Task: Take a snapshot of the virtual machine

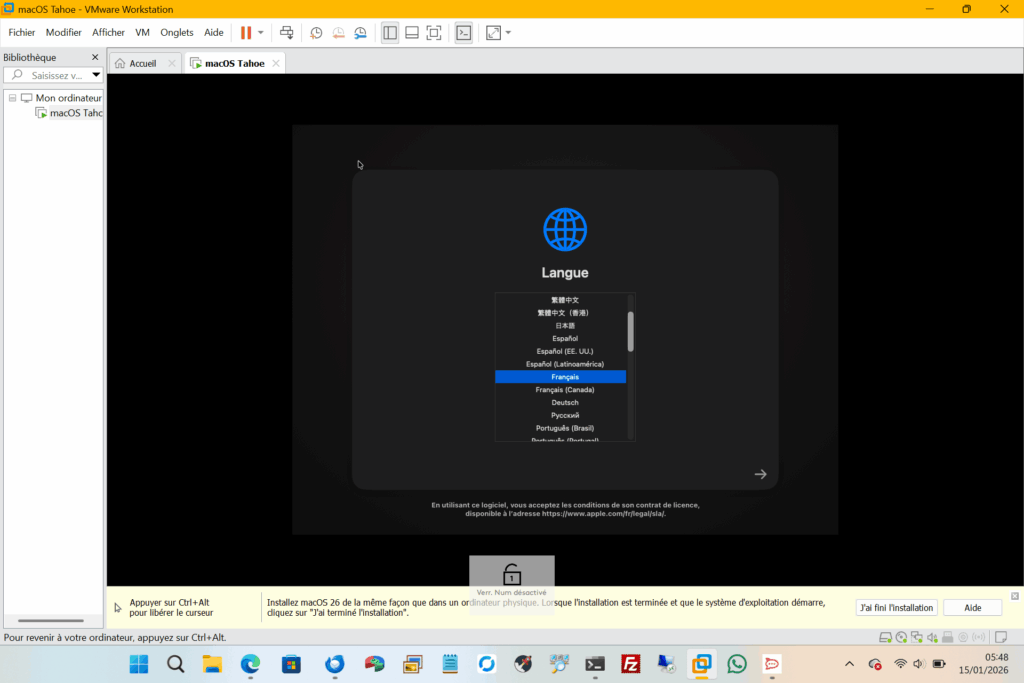Action: pyautogui.click(x=316, y=32)
